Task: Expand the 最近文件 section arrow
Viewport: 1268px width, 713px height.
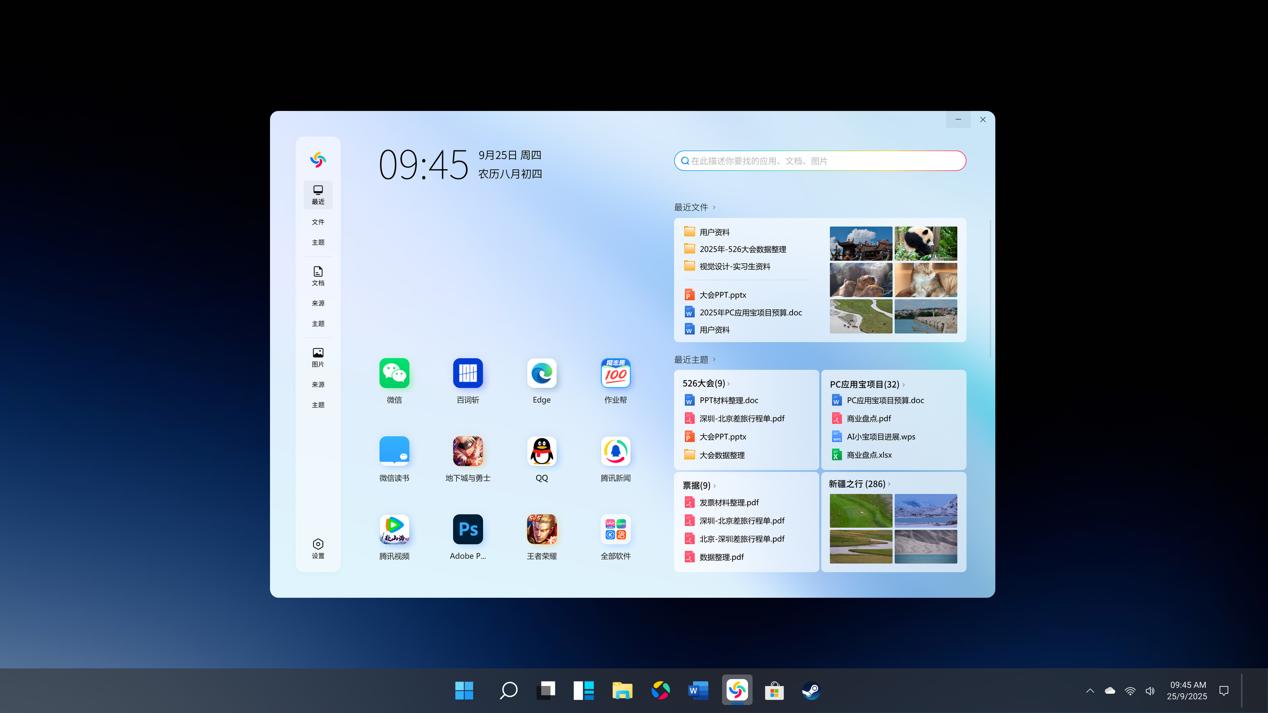Action: [714, 208]
